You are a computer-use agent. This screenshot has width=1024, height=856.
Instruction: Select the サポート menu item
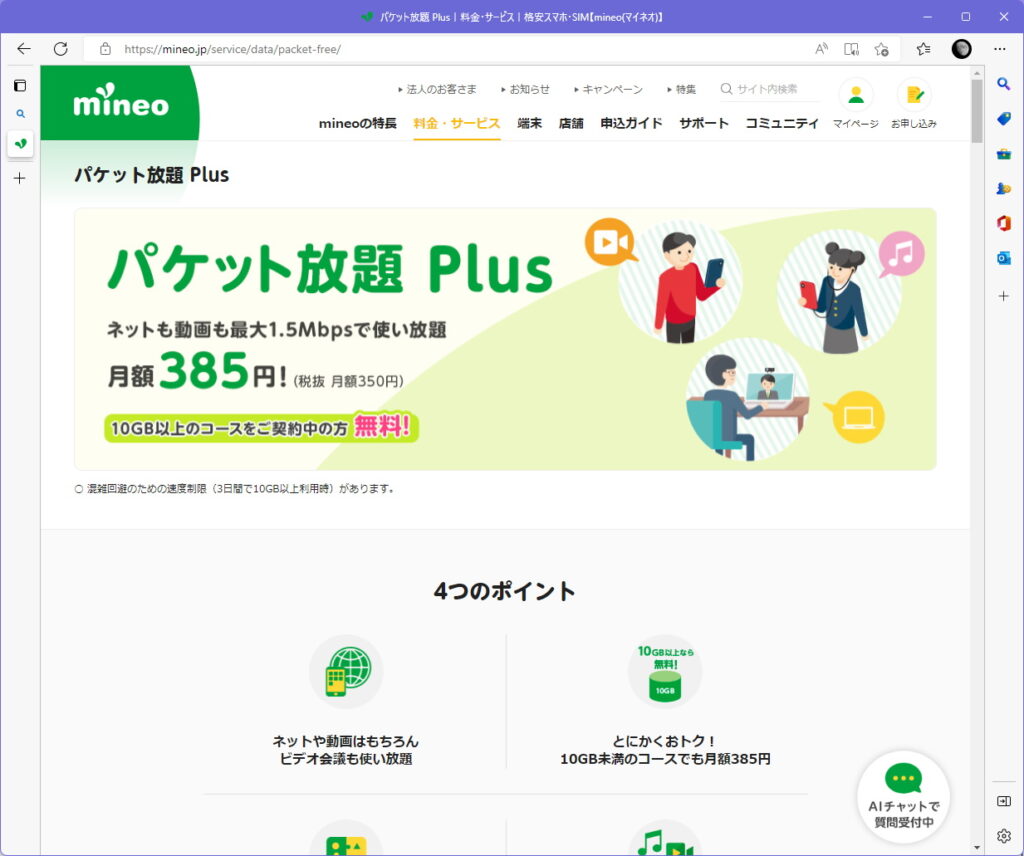[x=703, y=123]
